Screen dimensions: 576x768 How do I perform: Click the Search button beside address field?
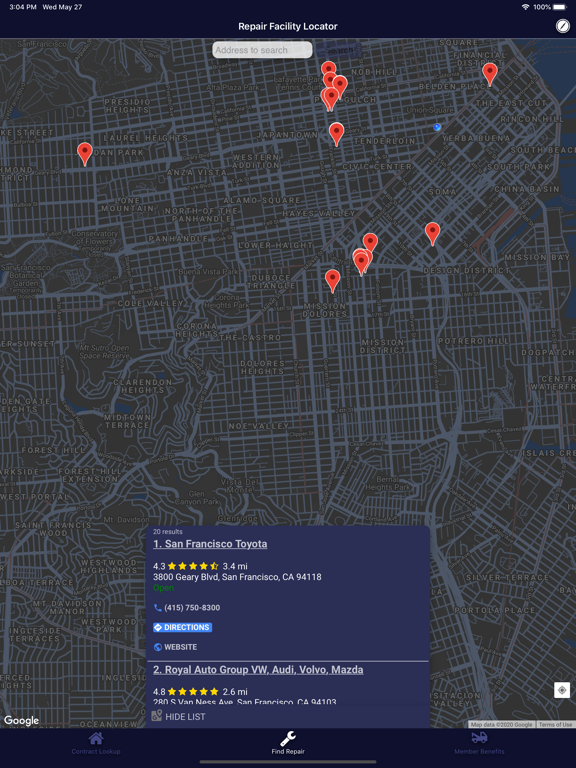pos(338,50)
